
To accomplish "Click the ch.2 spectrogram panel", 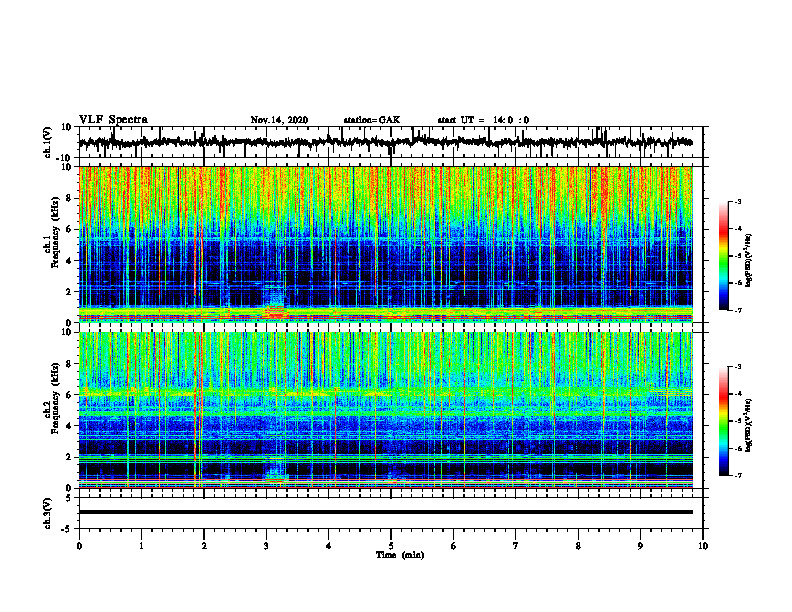I will [x=385, y=410].
